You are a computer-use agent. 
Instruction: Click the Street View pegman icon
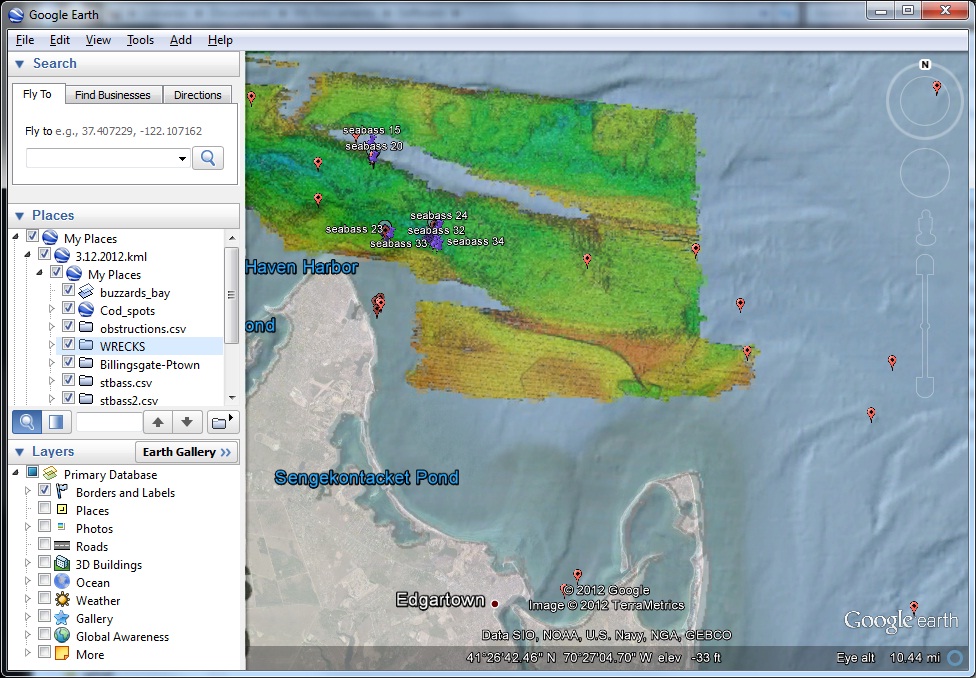tap(926, 227)
